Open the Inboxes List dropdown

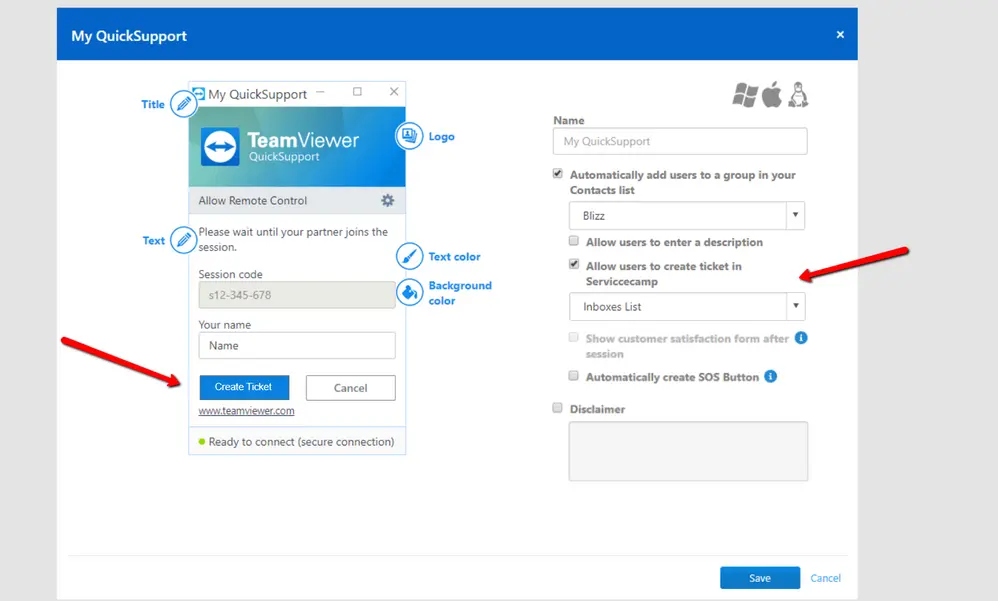pos(687,306)
